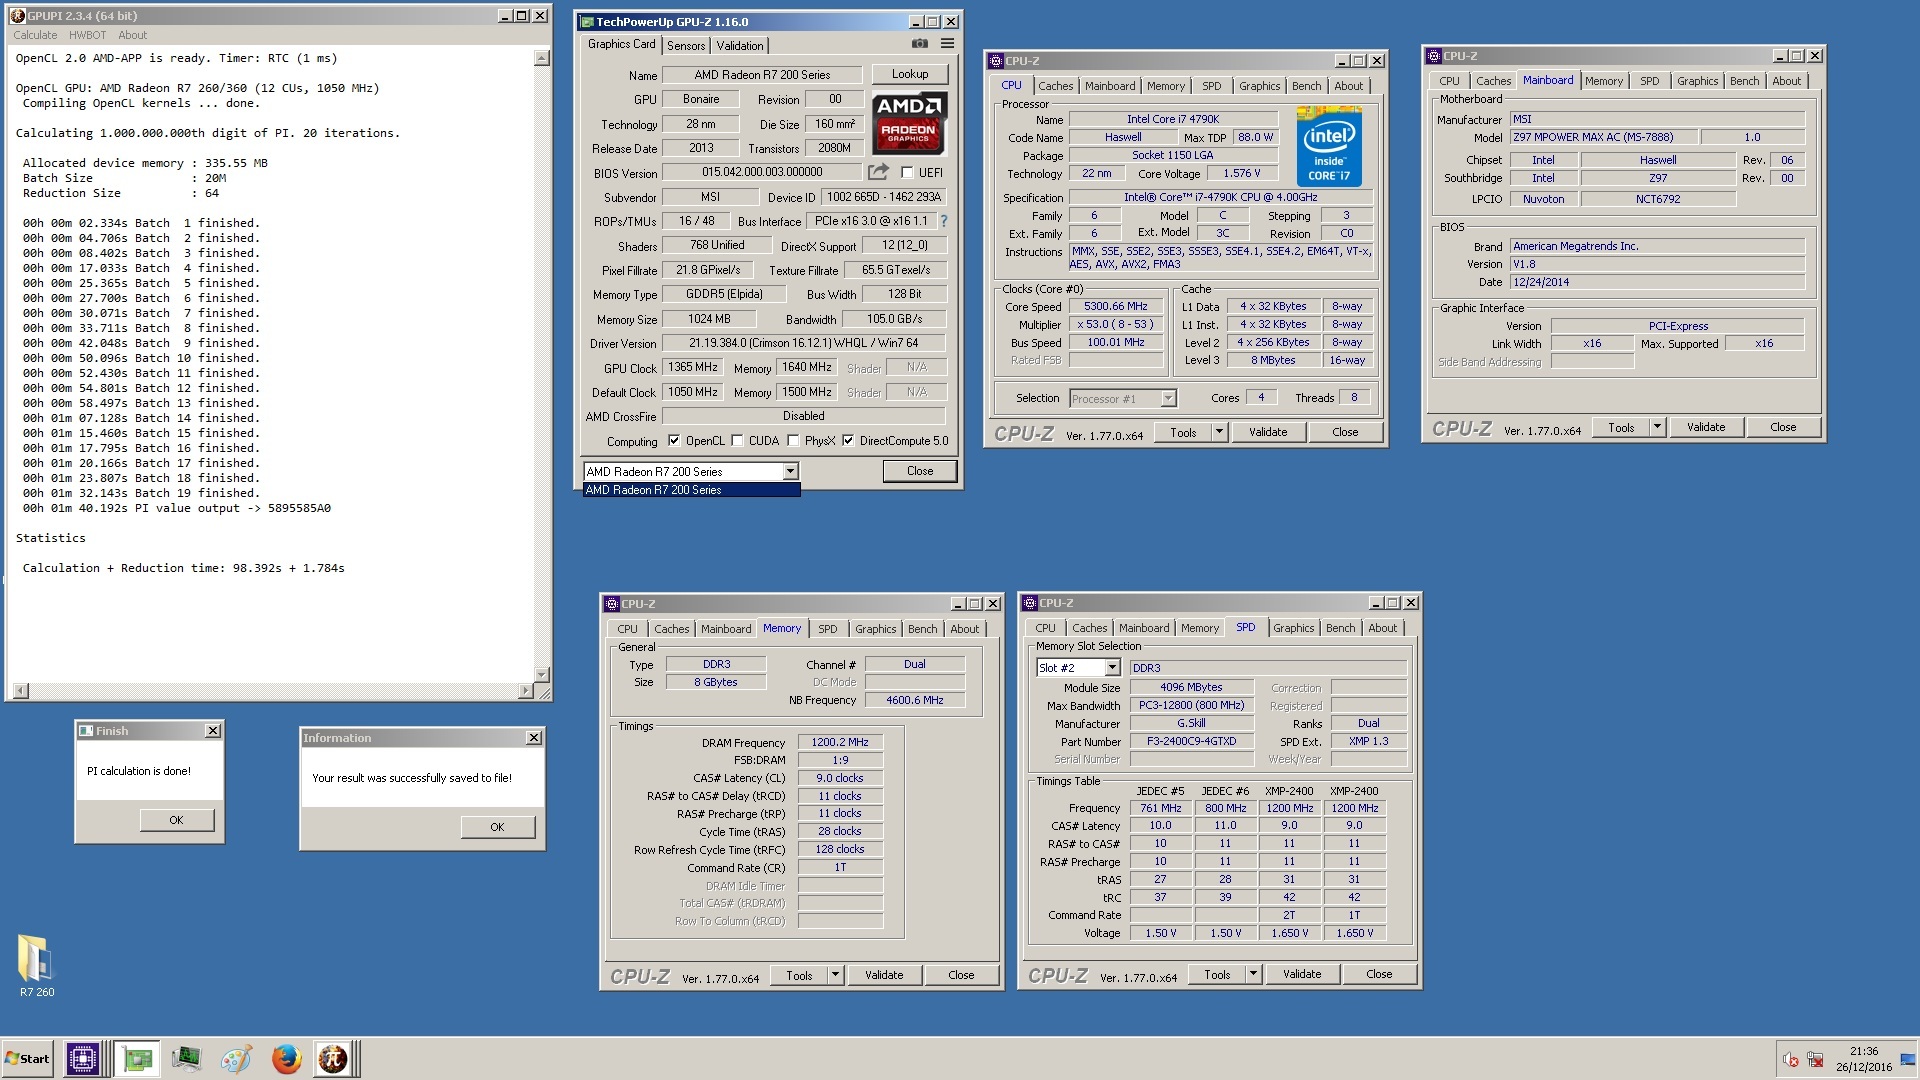The width and height of the screenshot is (1920, 1080).
Task: Open the GPU-Z taskbar button
Action: click(x=137, y=1058)
